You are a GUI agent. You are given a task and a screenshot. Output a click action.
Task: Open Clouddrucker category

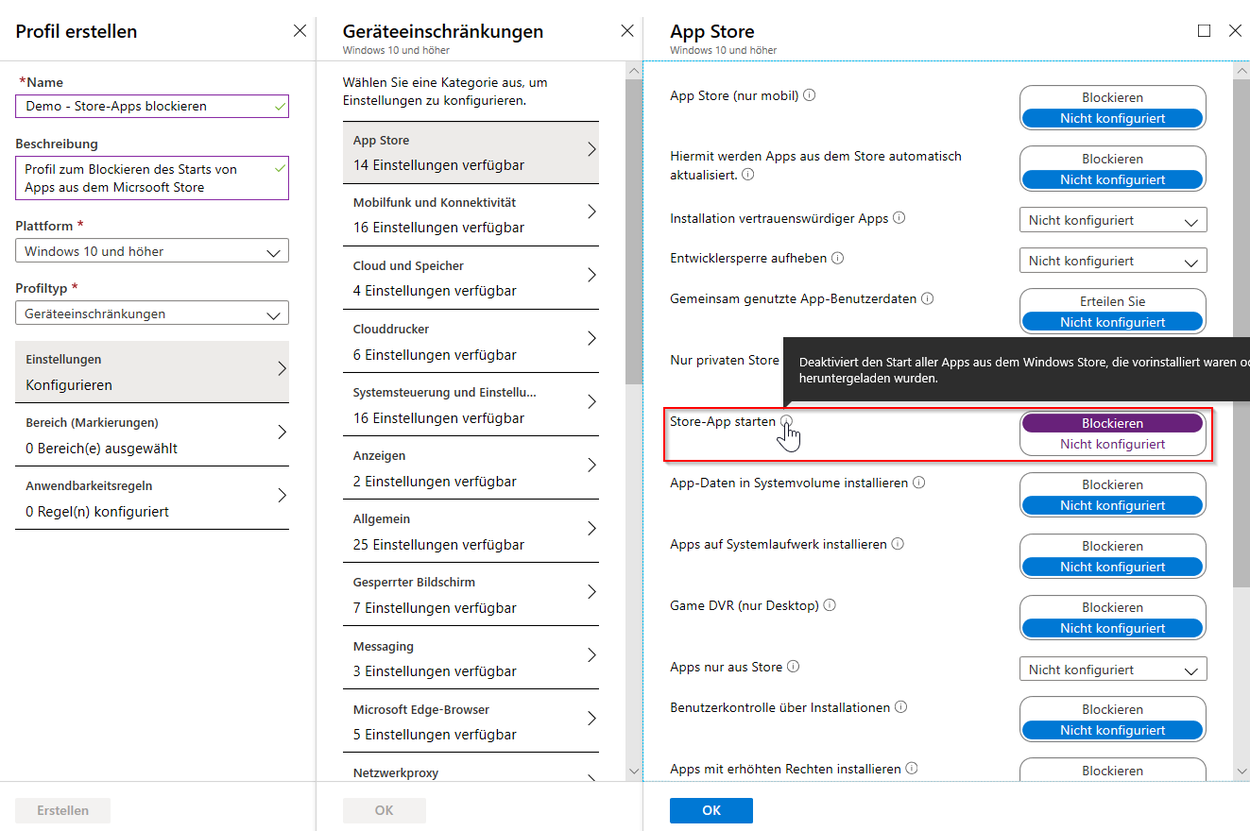471,342
